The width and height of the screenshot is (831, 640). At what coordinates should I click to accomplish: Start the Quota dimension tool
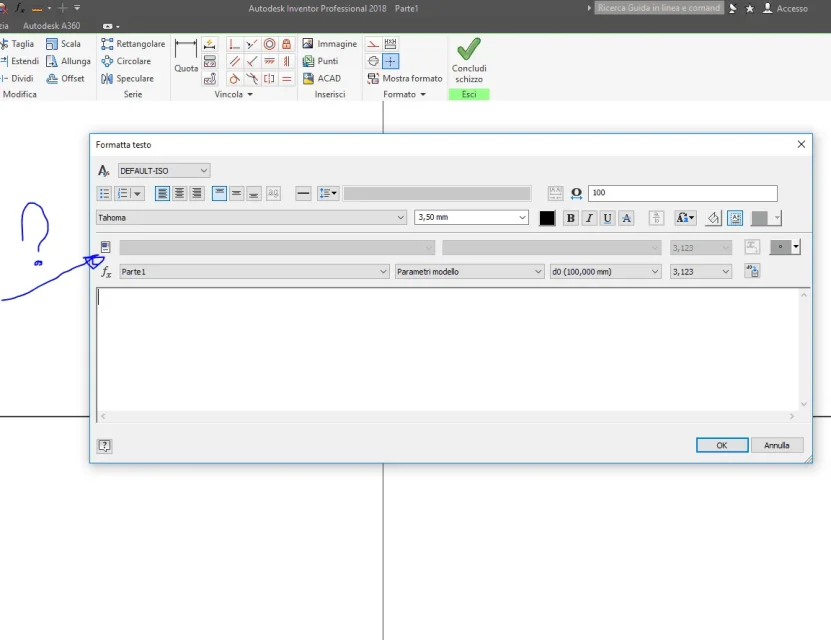(x=186, y=56)
